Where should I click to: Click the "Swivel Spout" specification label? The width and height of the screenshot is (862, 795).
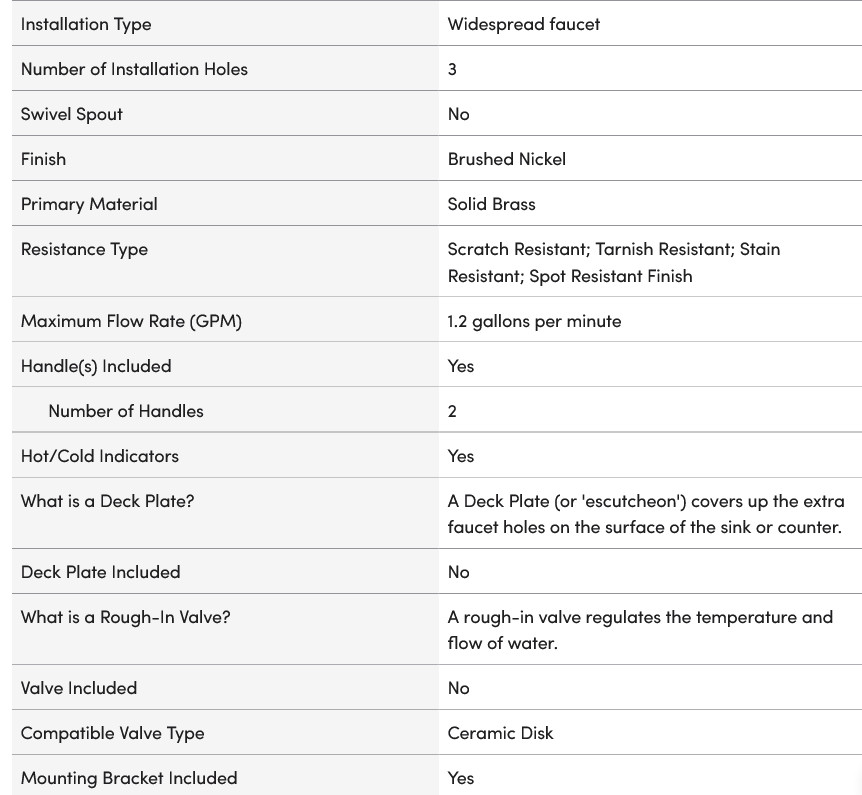point(72,114)
